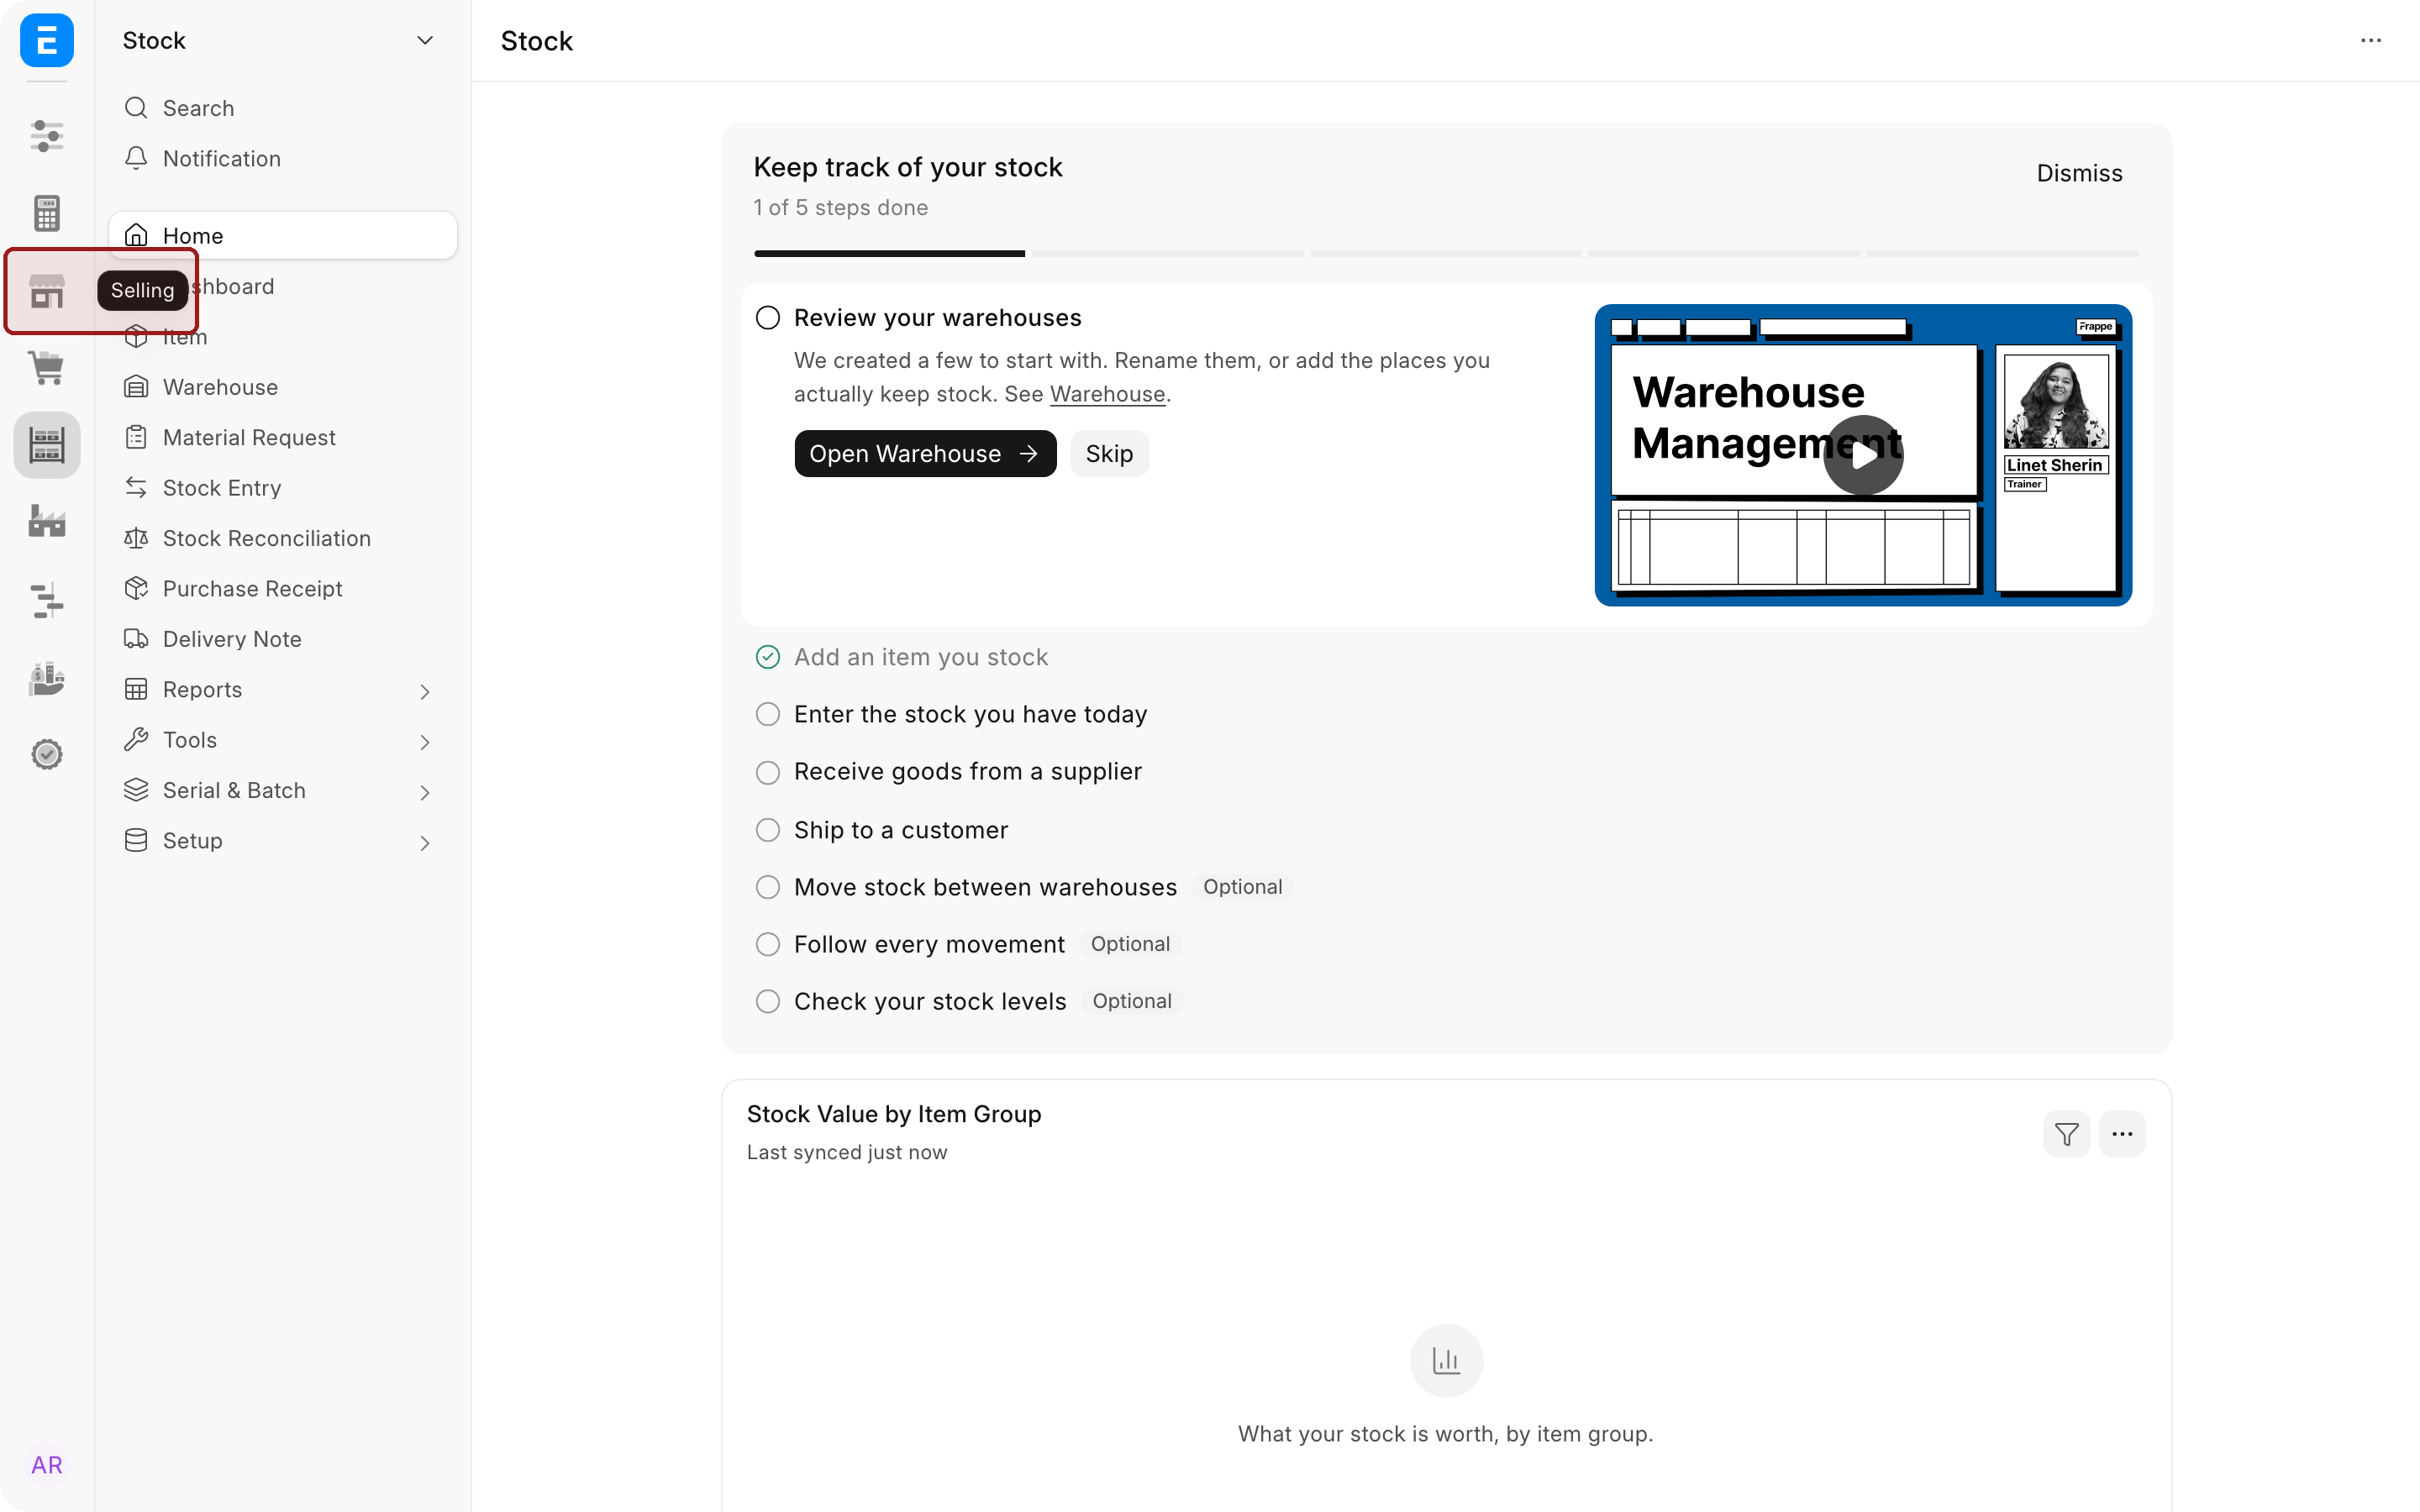Open the assets boxes icon in rail
The height and width of the screenshot is (1512, 2420).
coord(46,678)
